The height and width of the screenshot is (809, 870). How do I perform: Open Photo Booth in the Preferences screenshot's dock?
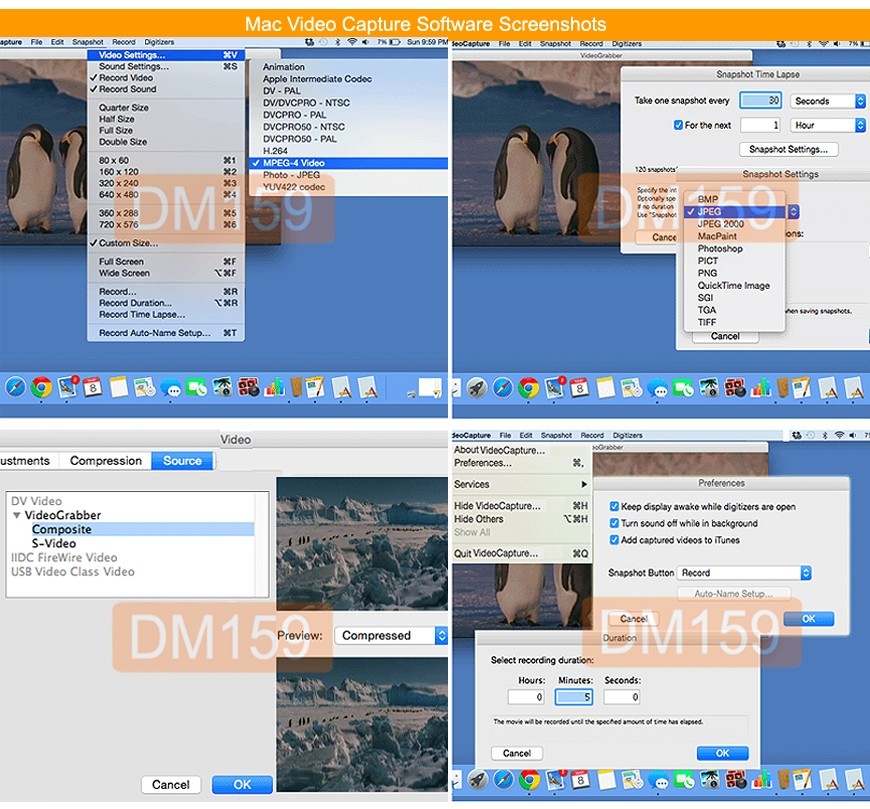pos(736,780)
